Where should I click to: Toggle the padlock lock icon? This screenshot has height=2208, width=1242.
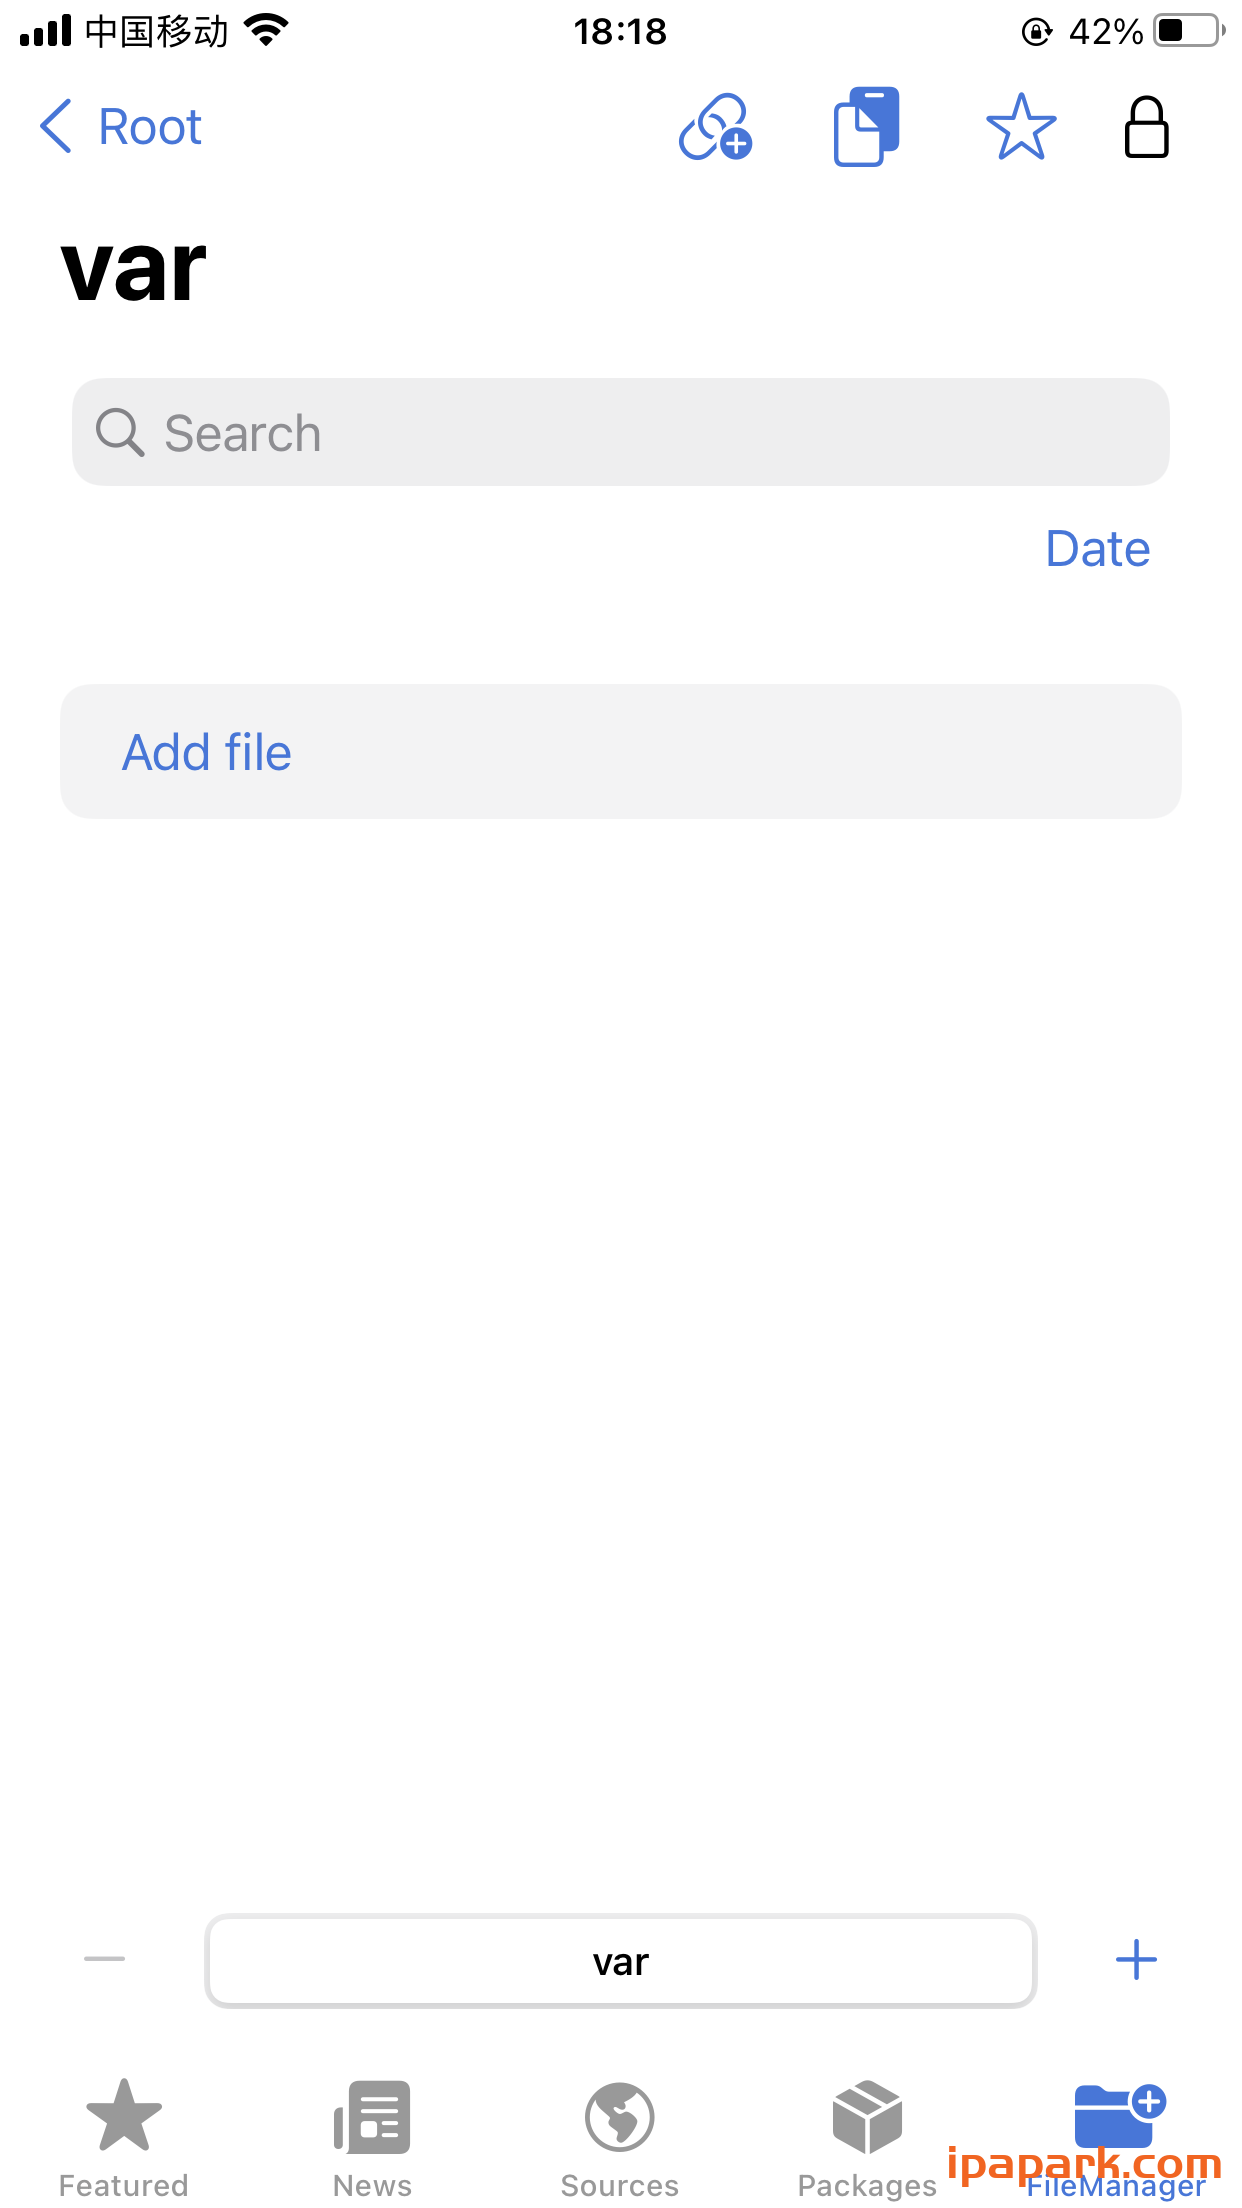pyautogui.click(x=1146, y=128)
